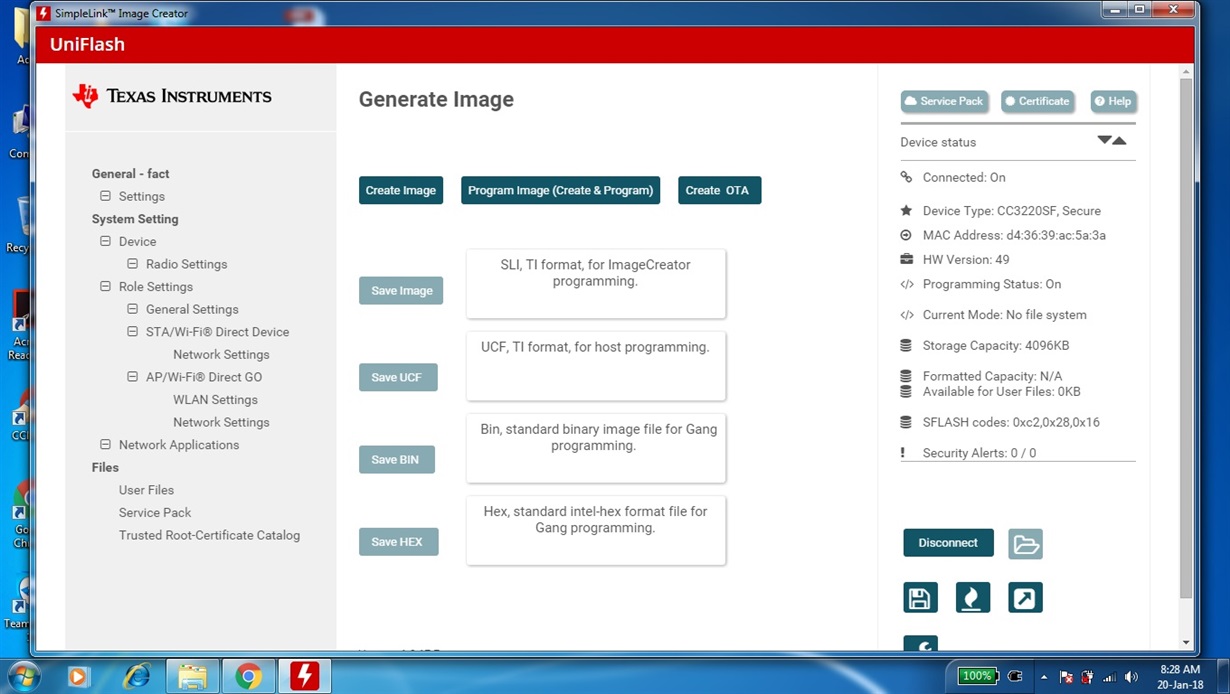Click the HW Version briefcase icon
Screen dimensions: 1230x694
(906, 259)
